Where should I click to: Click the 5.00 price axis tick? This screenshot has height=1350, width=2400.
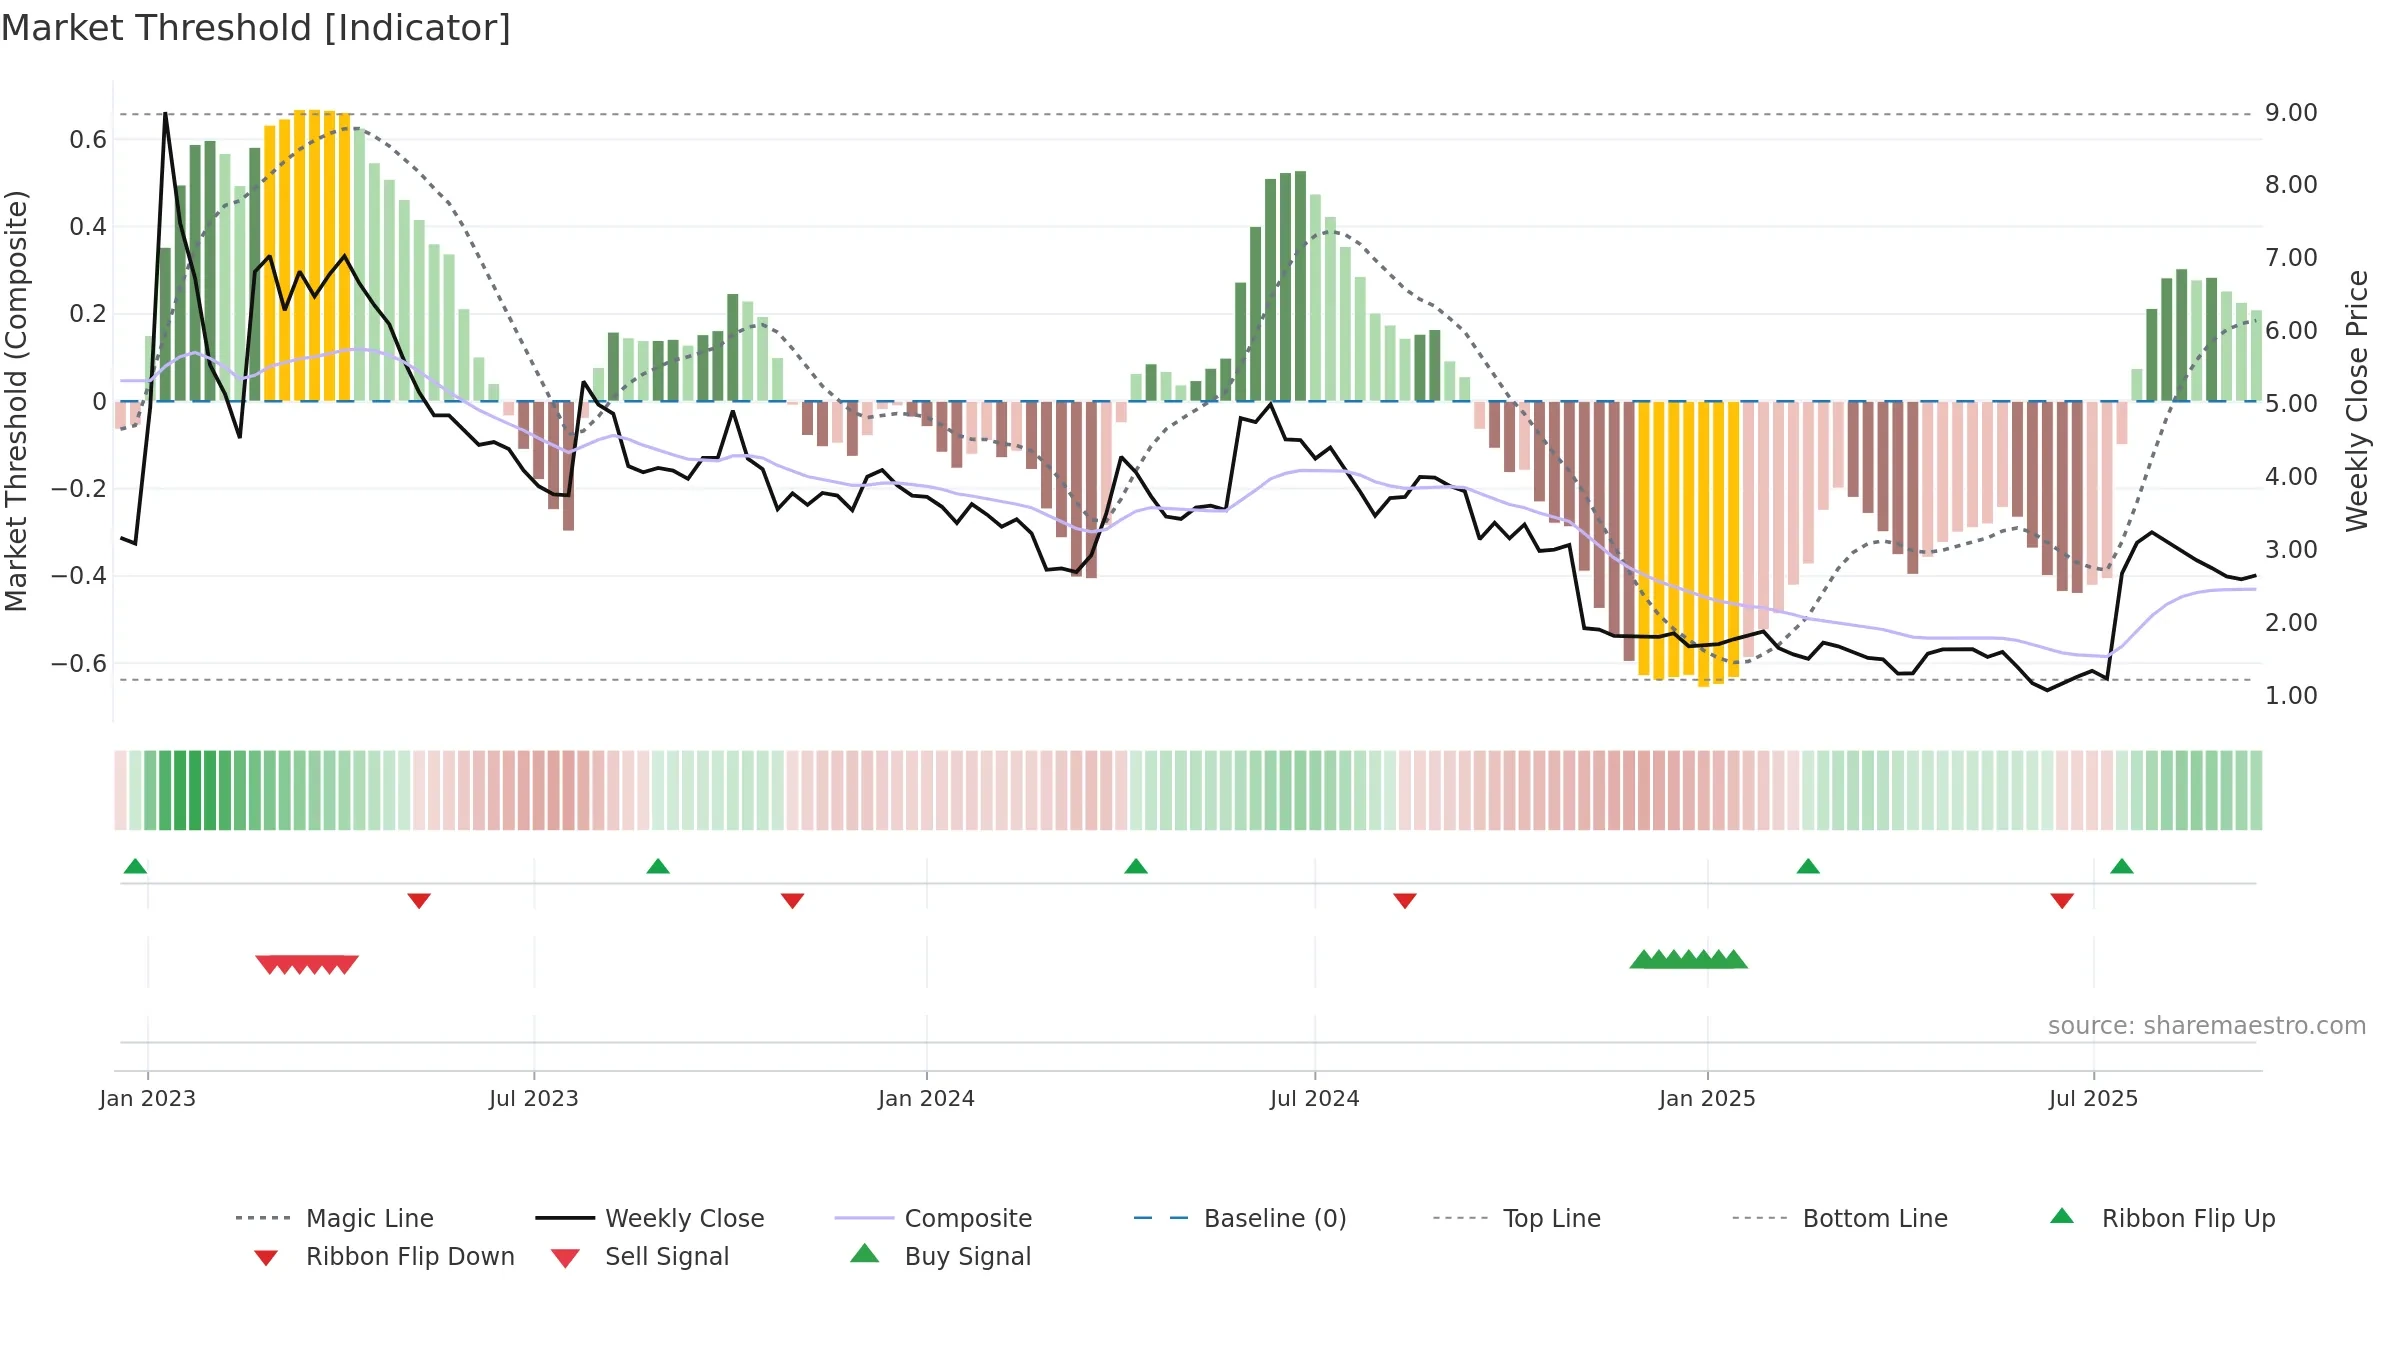(x=2291, y=403)
